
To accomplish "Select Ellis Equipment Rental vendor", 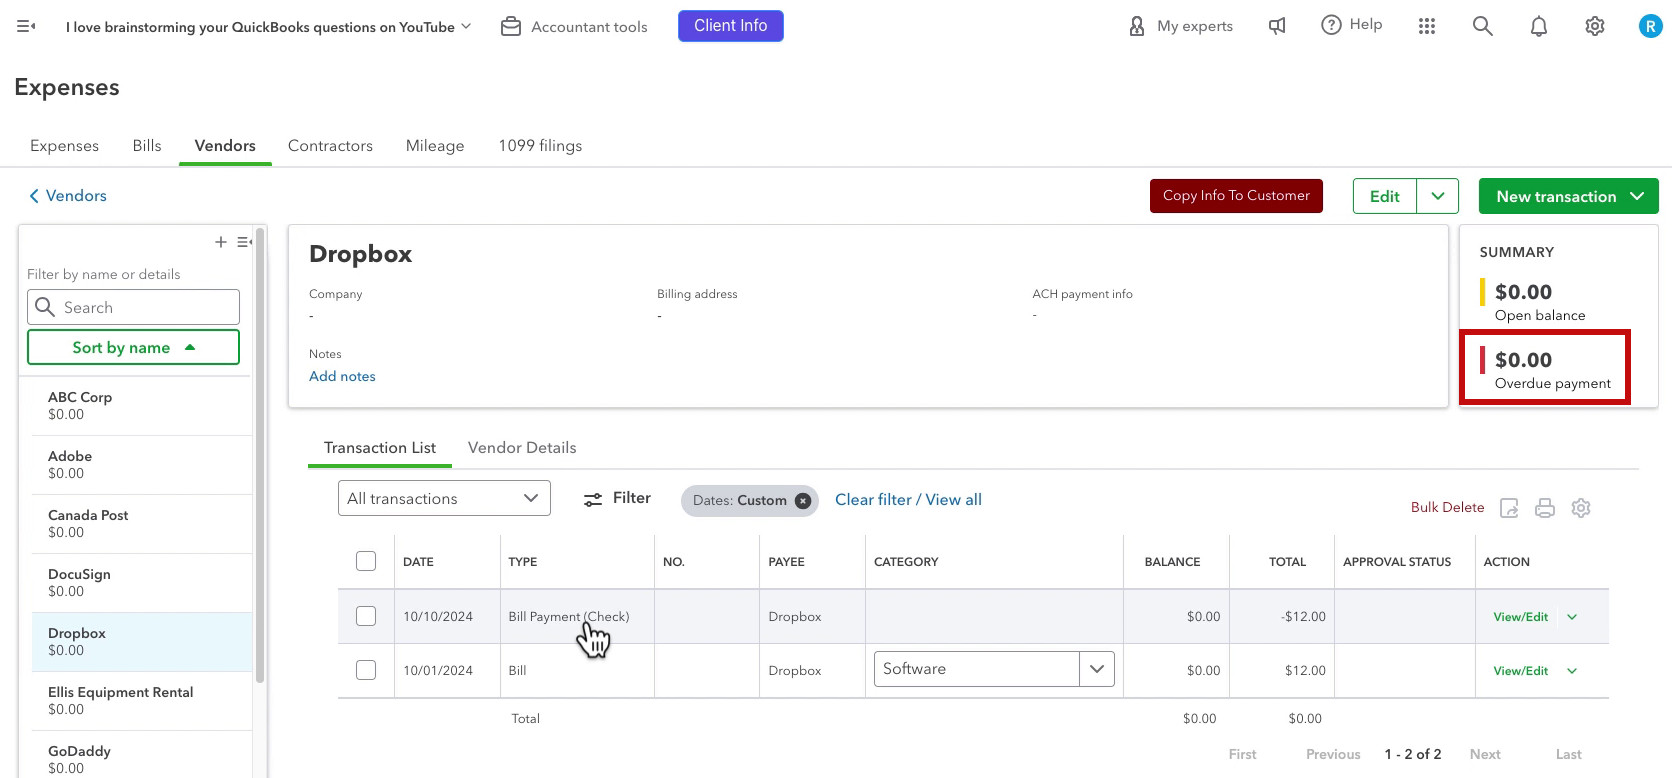I will (142, 700).
